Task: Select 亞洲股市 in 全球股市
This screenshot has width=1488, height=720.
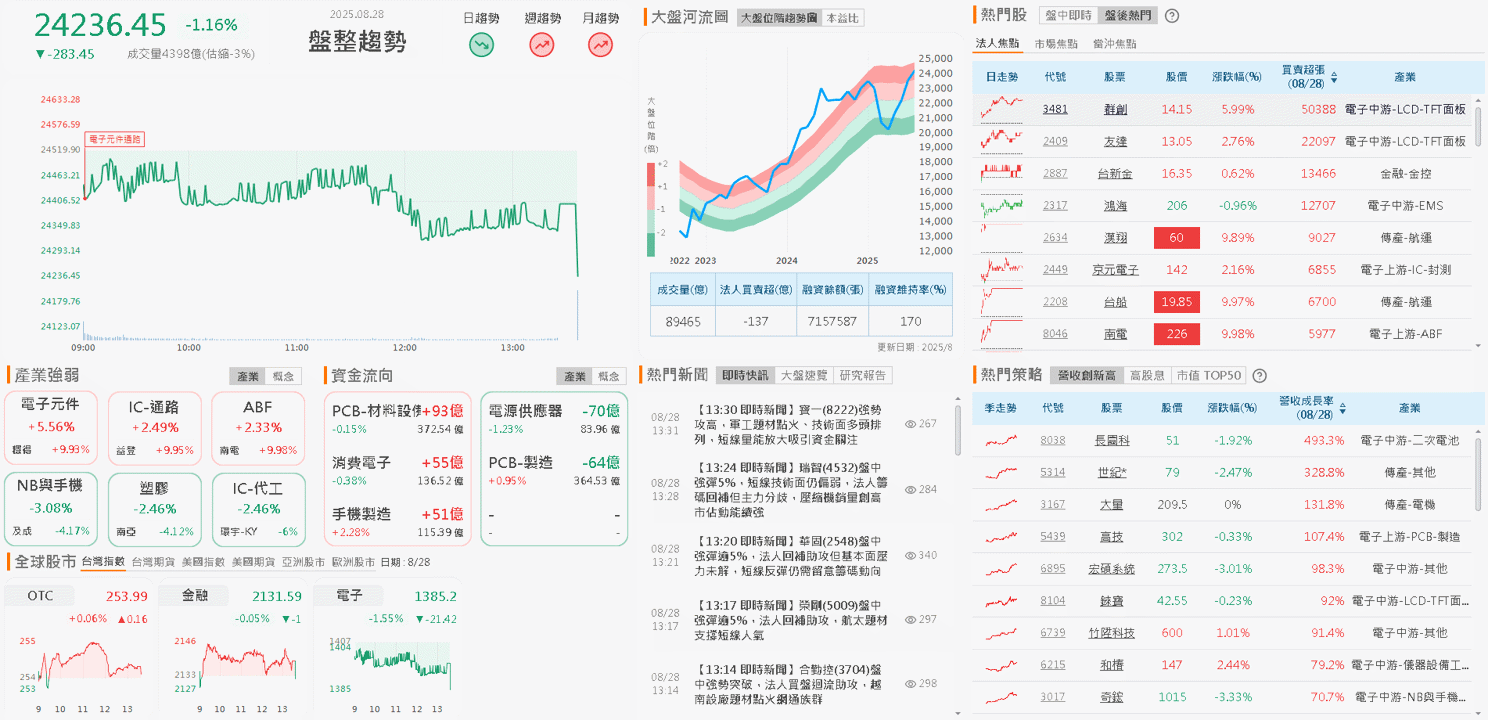Action: point(303,562)
